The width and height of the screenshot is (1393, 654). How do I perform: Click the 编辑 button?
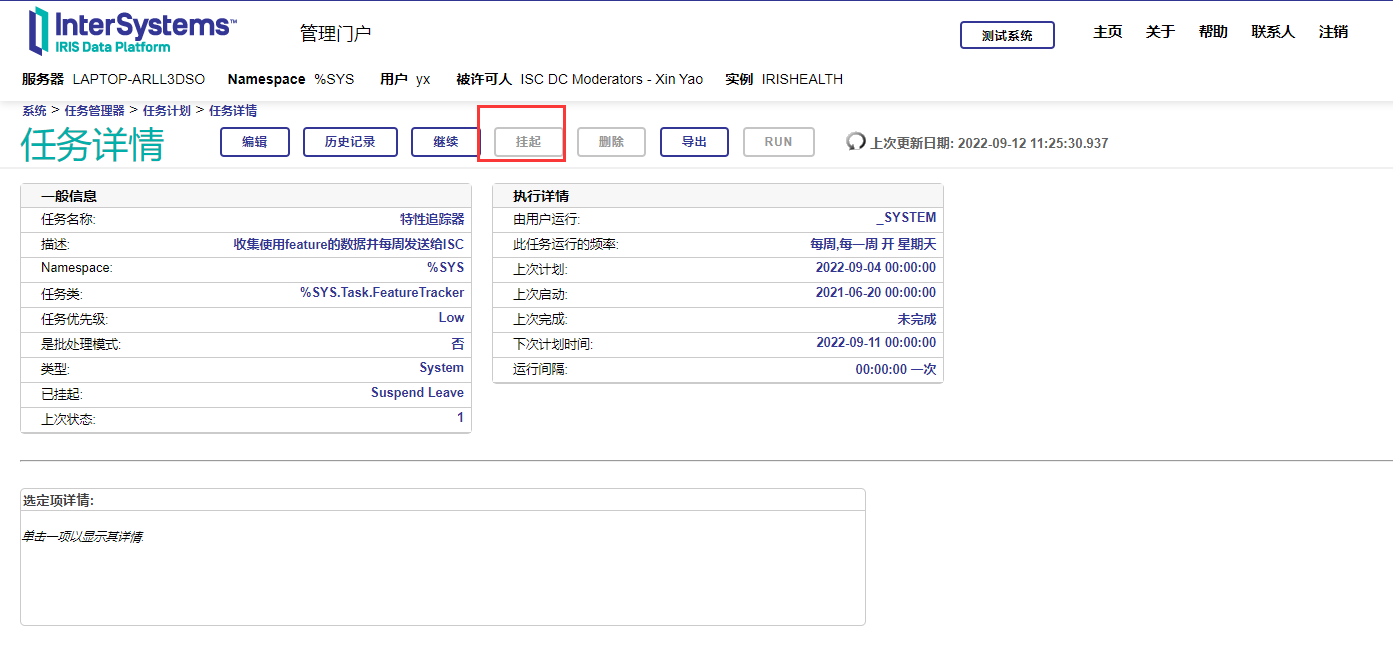pyautogui.click(x=255, y=142)
